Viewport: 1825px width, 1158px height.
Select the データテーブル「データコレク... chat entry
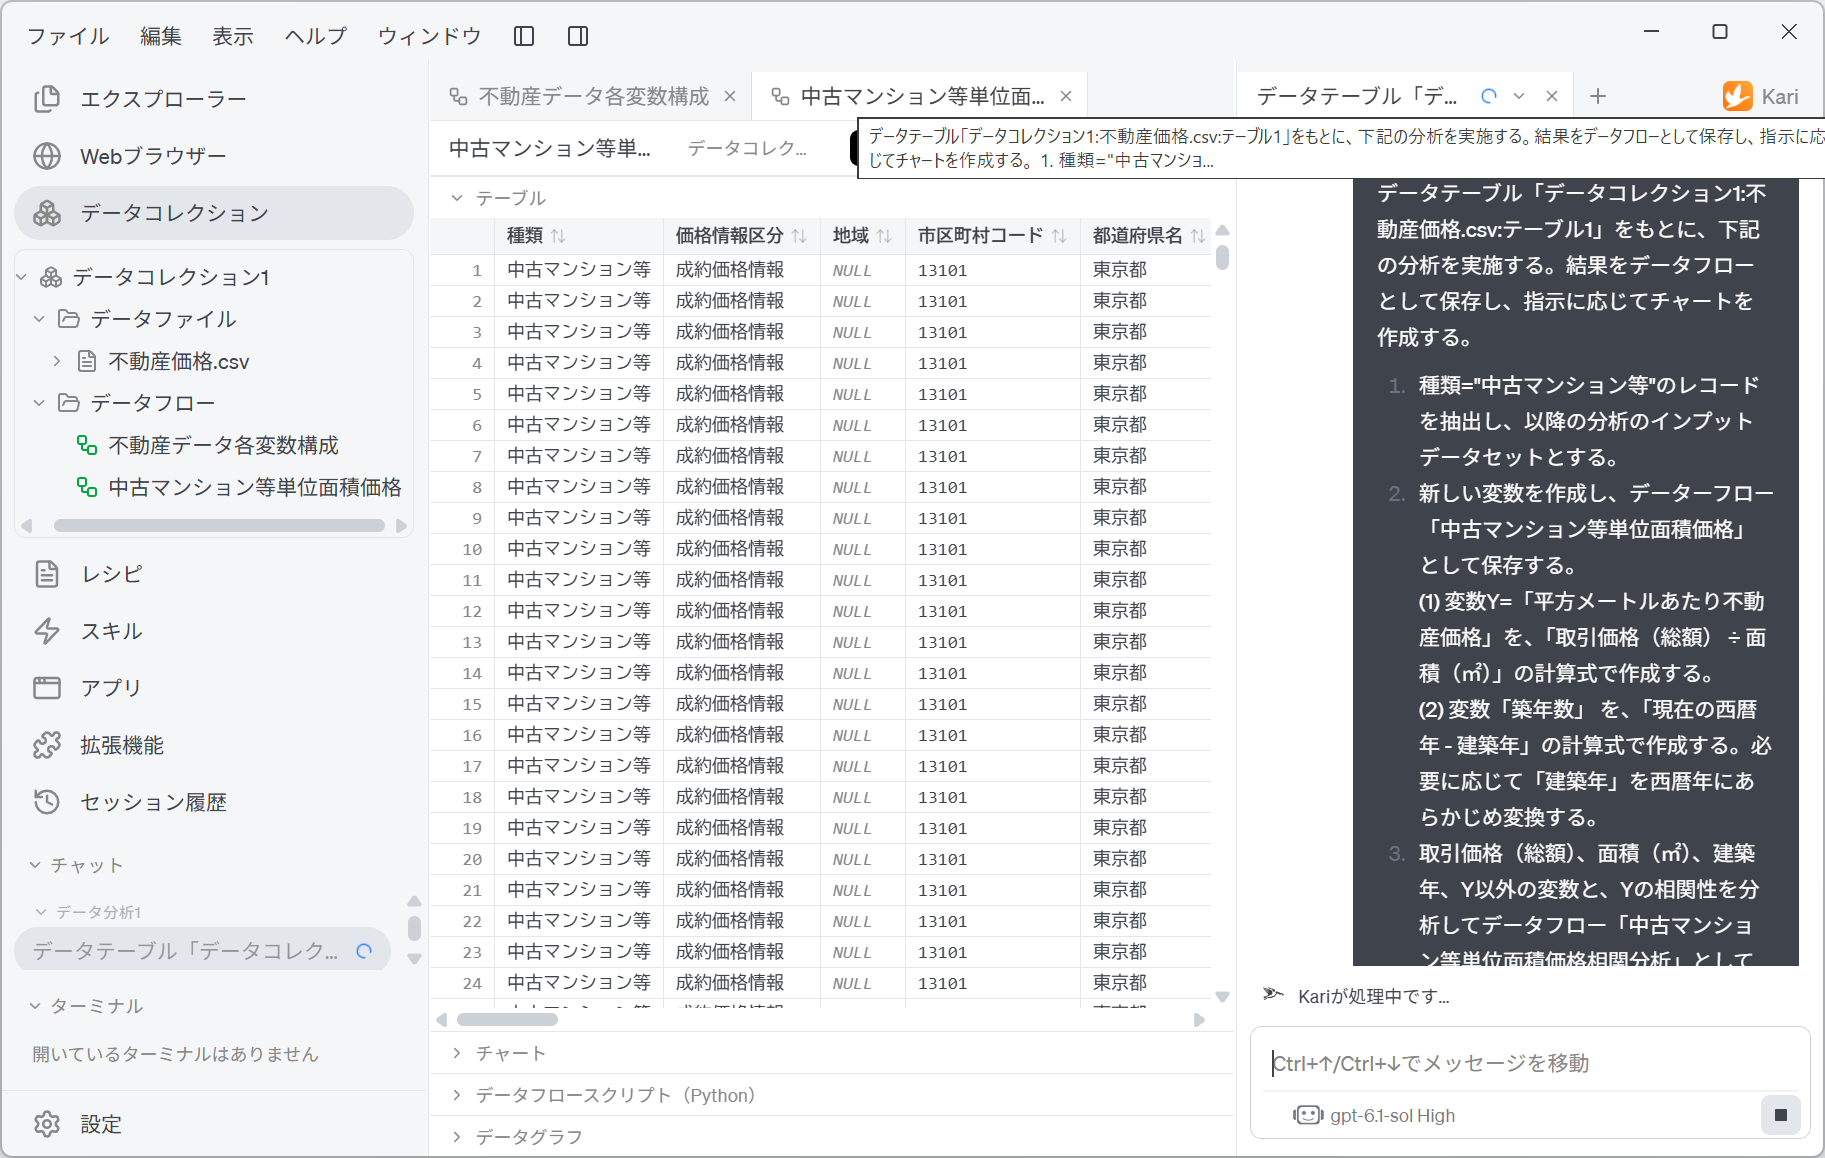click(202, 951)
